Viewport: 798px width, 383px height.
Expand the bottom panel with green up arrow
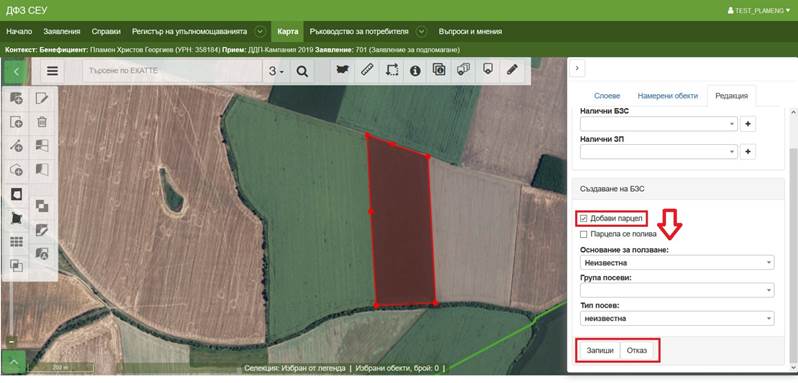14,362
